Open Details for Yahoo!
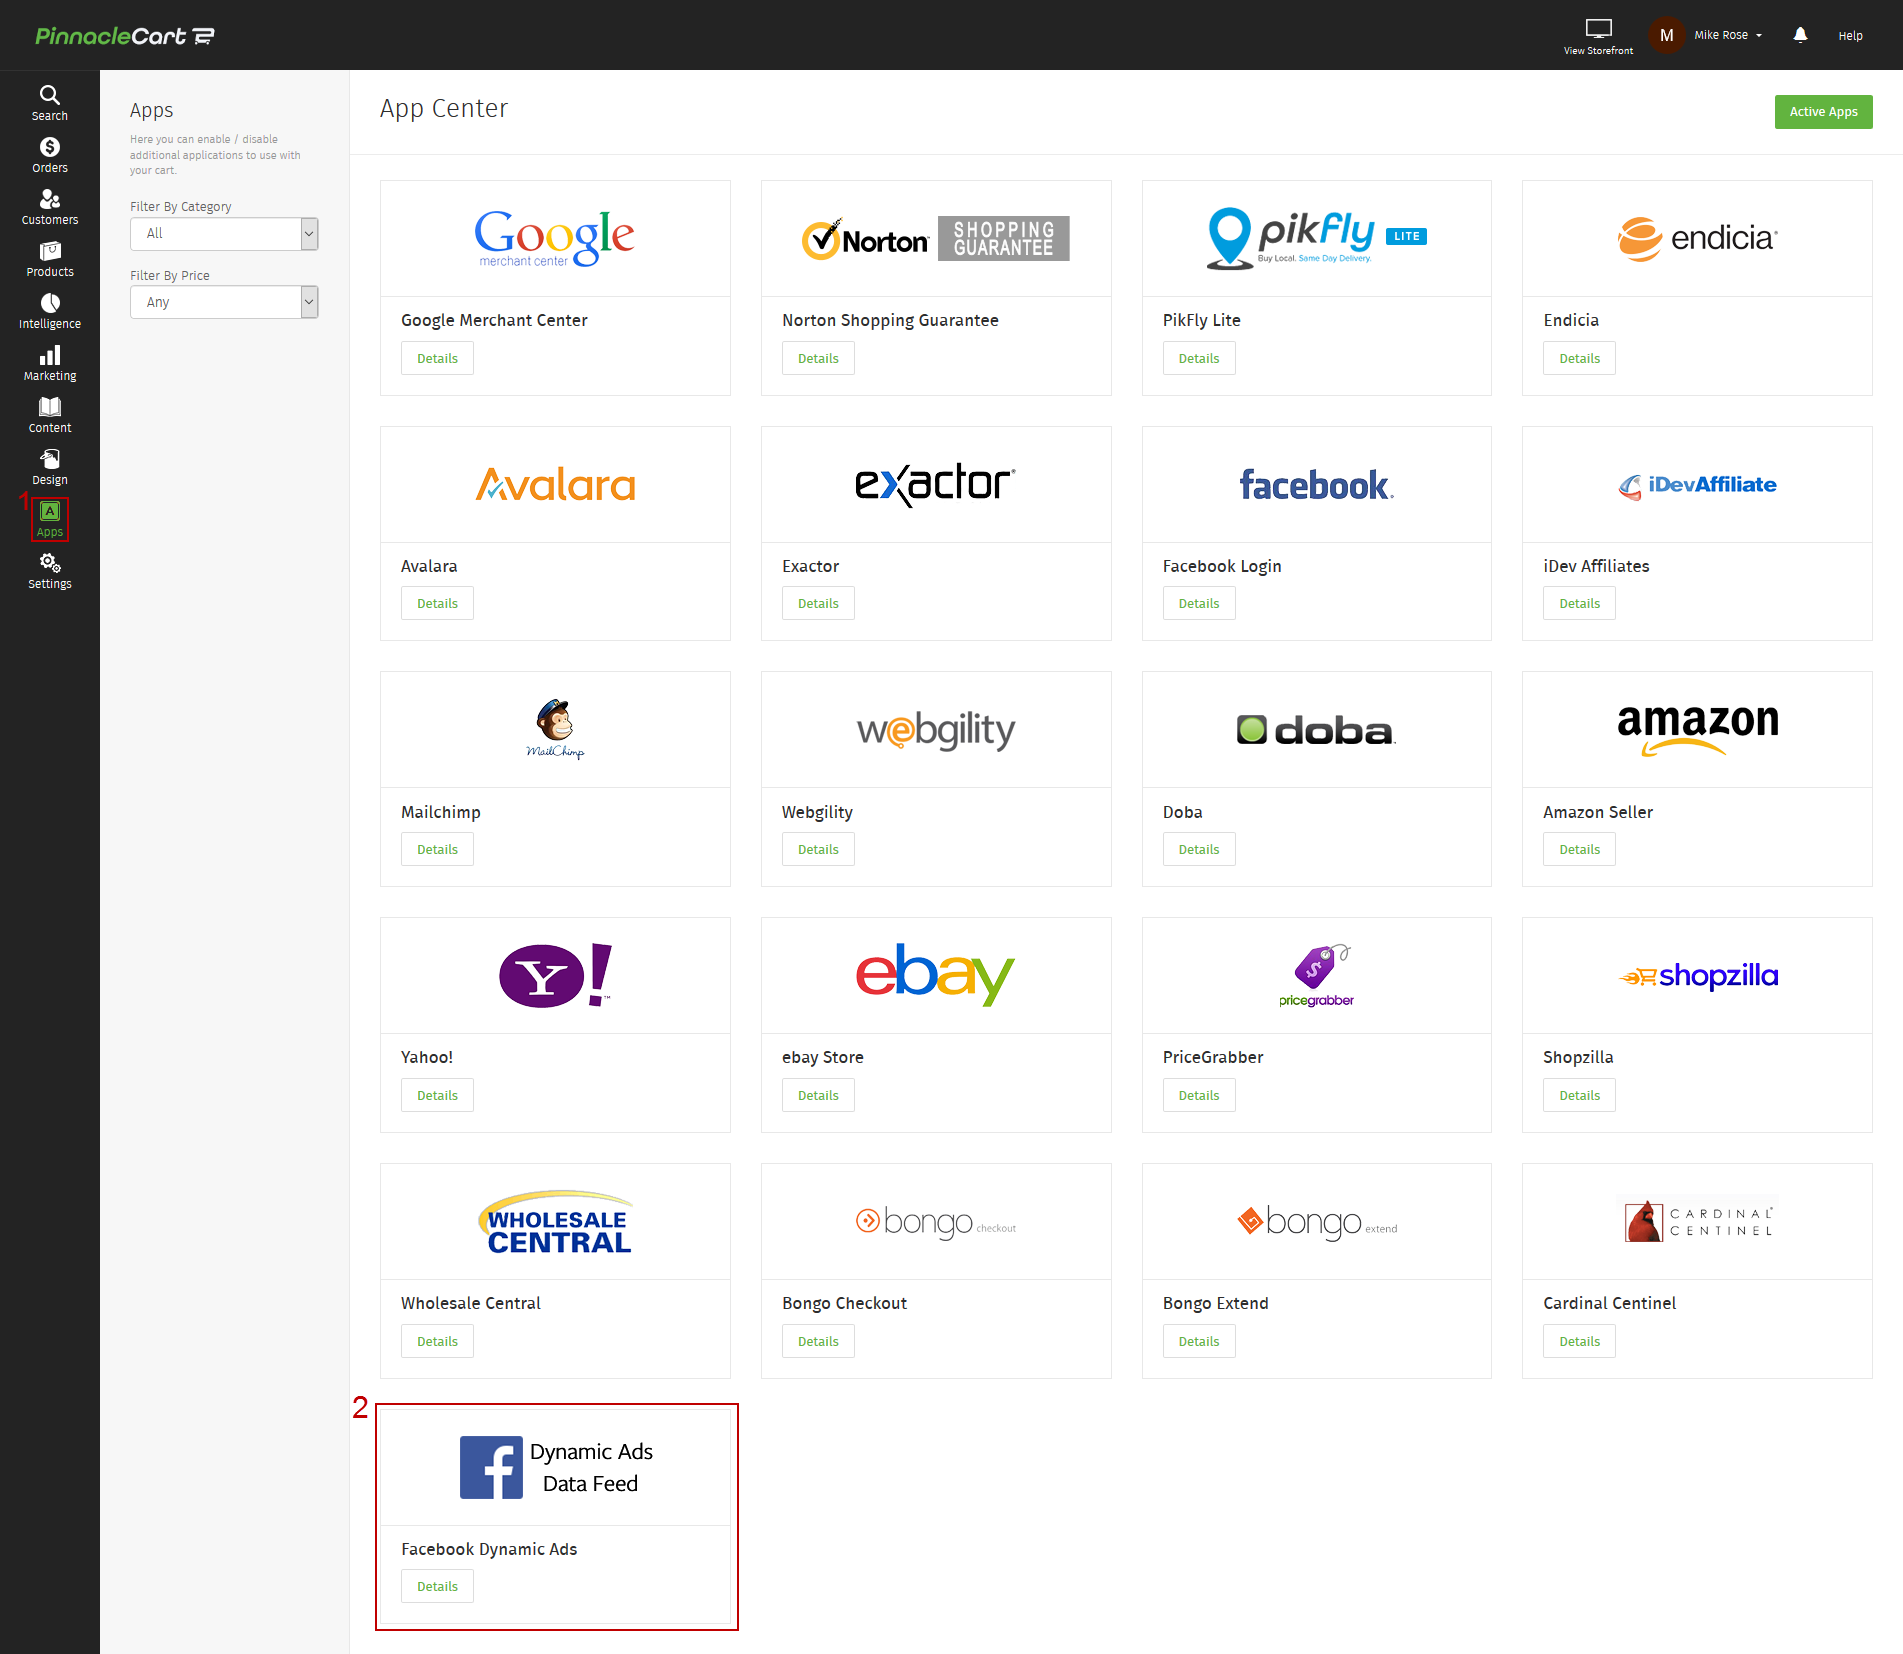 [x=437, y=1095]
